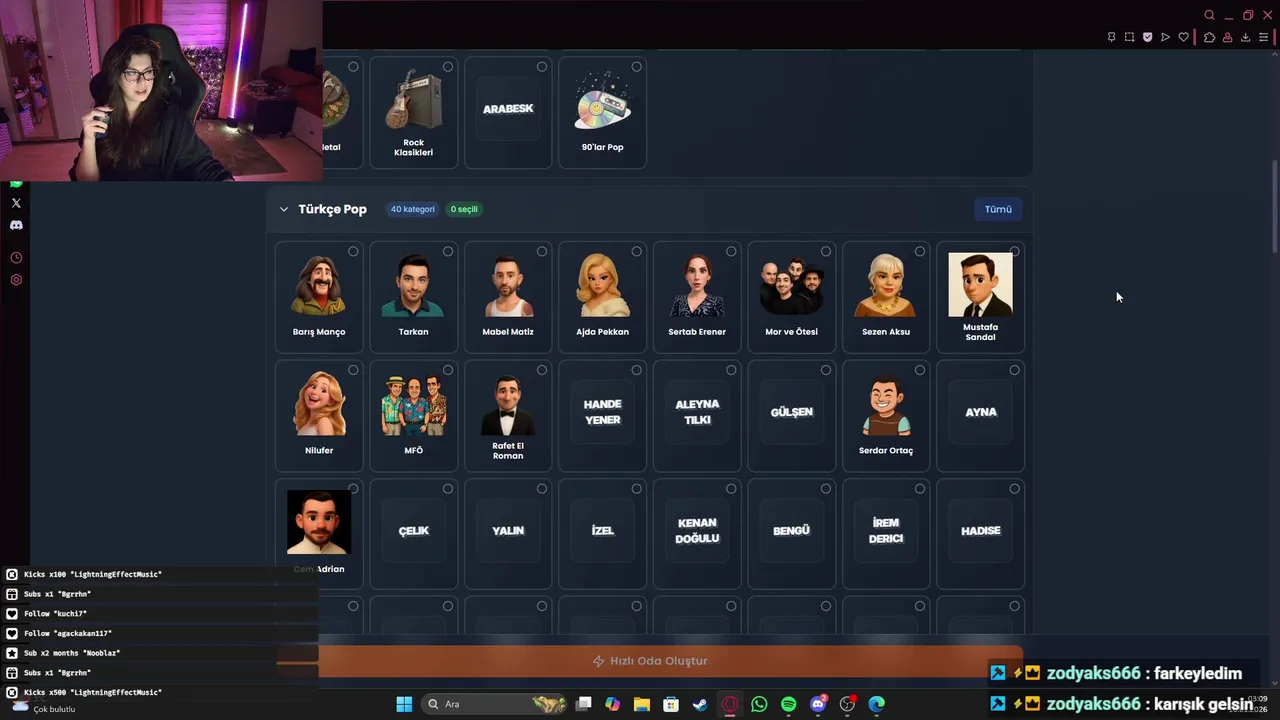This screenshot has height=720, width=1280.
Task: Tick the Tarkan card selection circle
Action: click(x=447, y=251)
